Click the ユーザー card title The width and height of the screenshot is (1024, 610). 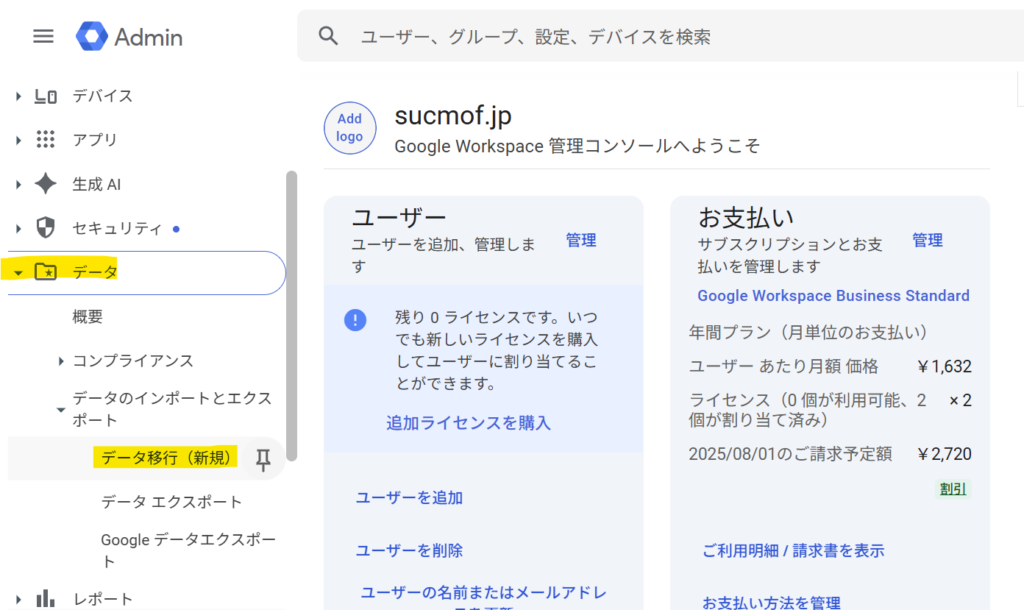pos(399,217)
